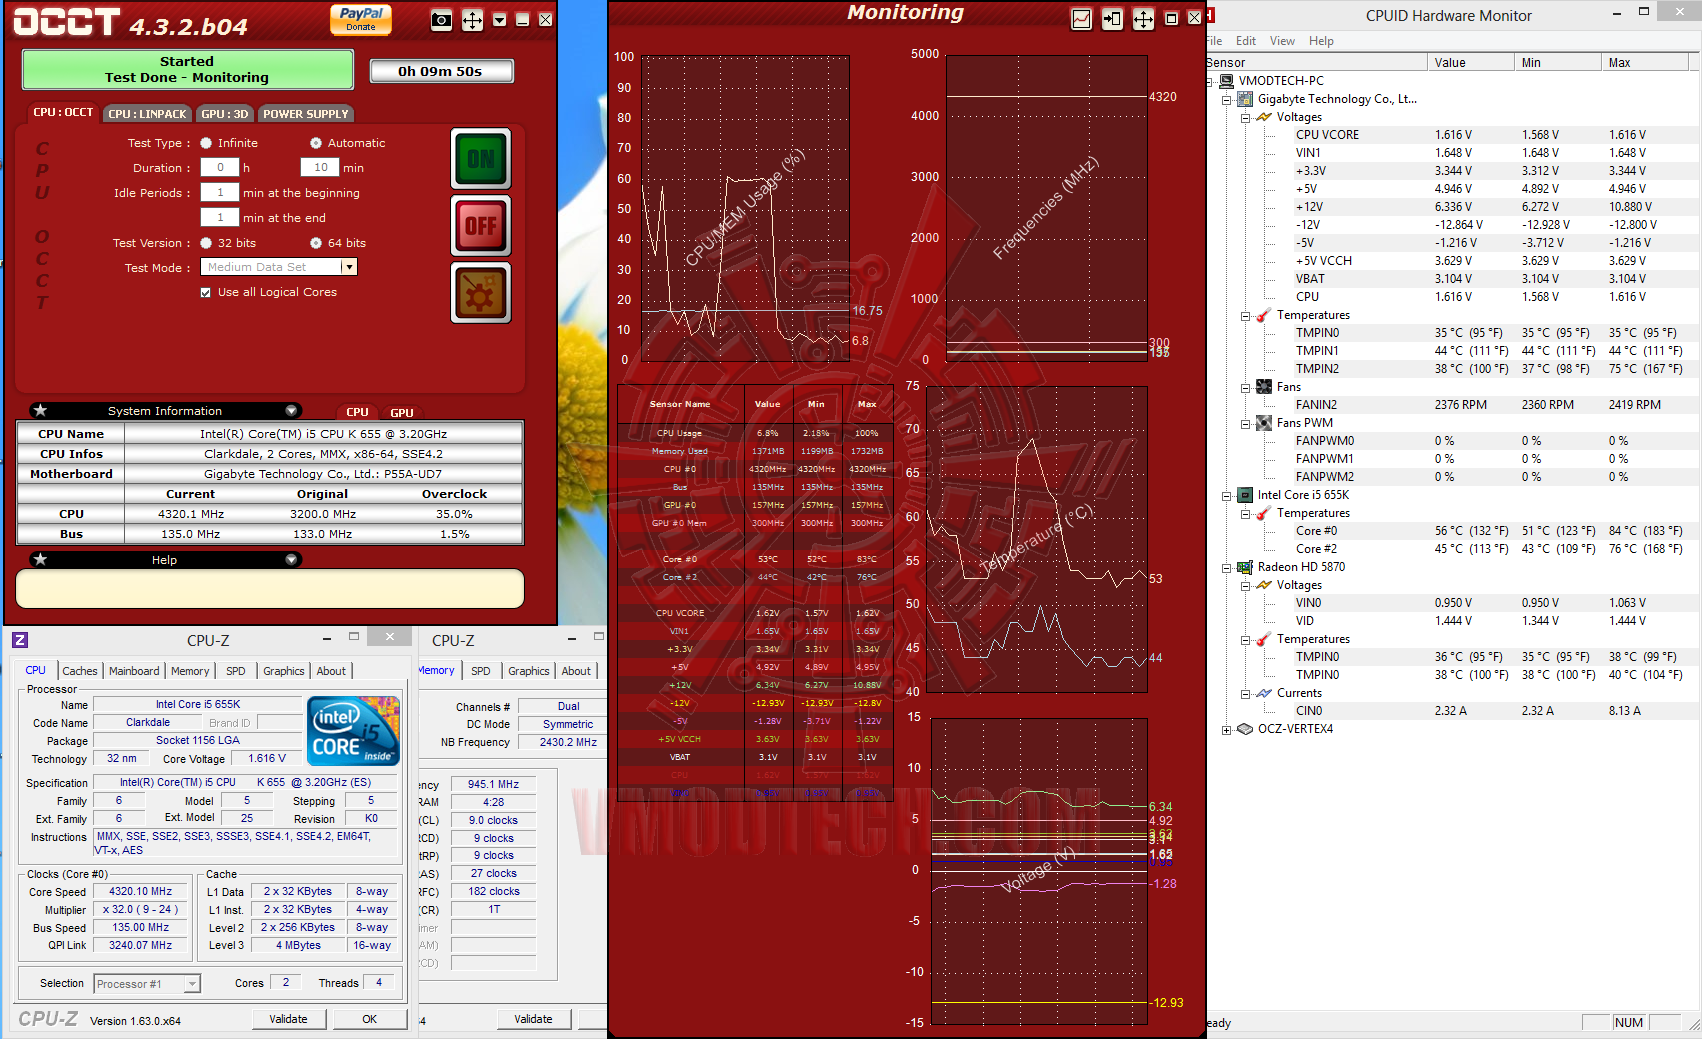1702x1039 pixels.
Task: Click the Fans icon under Gigabyte
Action: pyautogui.click(x=1264, y=387)
